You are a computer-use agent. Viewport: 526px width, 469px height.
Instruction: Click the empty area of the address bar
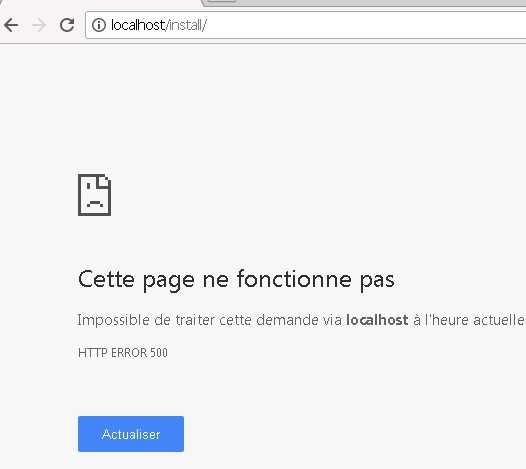point(366,25)
